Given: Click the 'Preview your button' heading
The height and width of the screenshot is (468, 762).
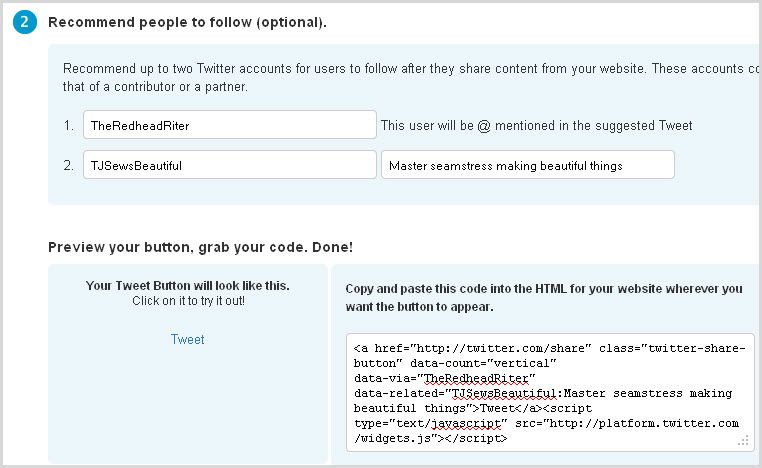Looking at the screenshot, I should pos(200,246).
